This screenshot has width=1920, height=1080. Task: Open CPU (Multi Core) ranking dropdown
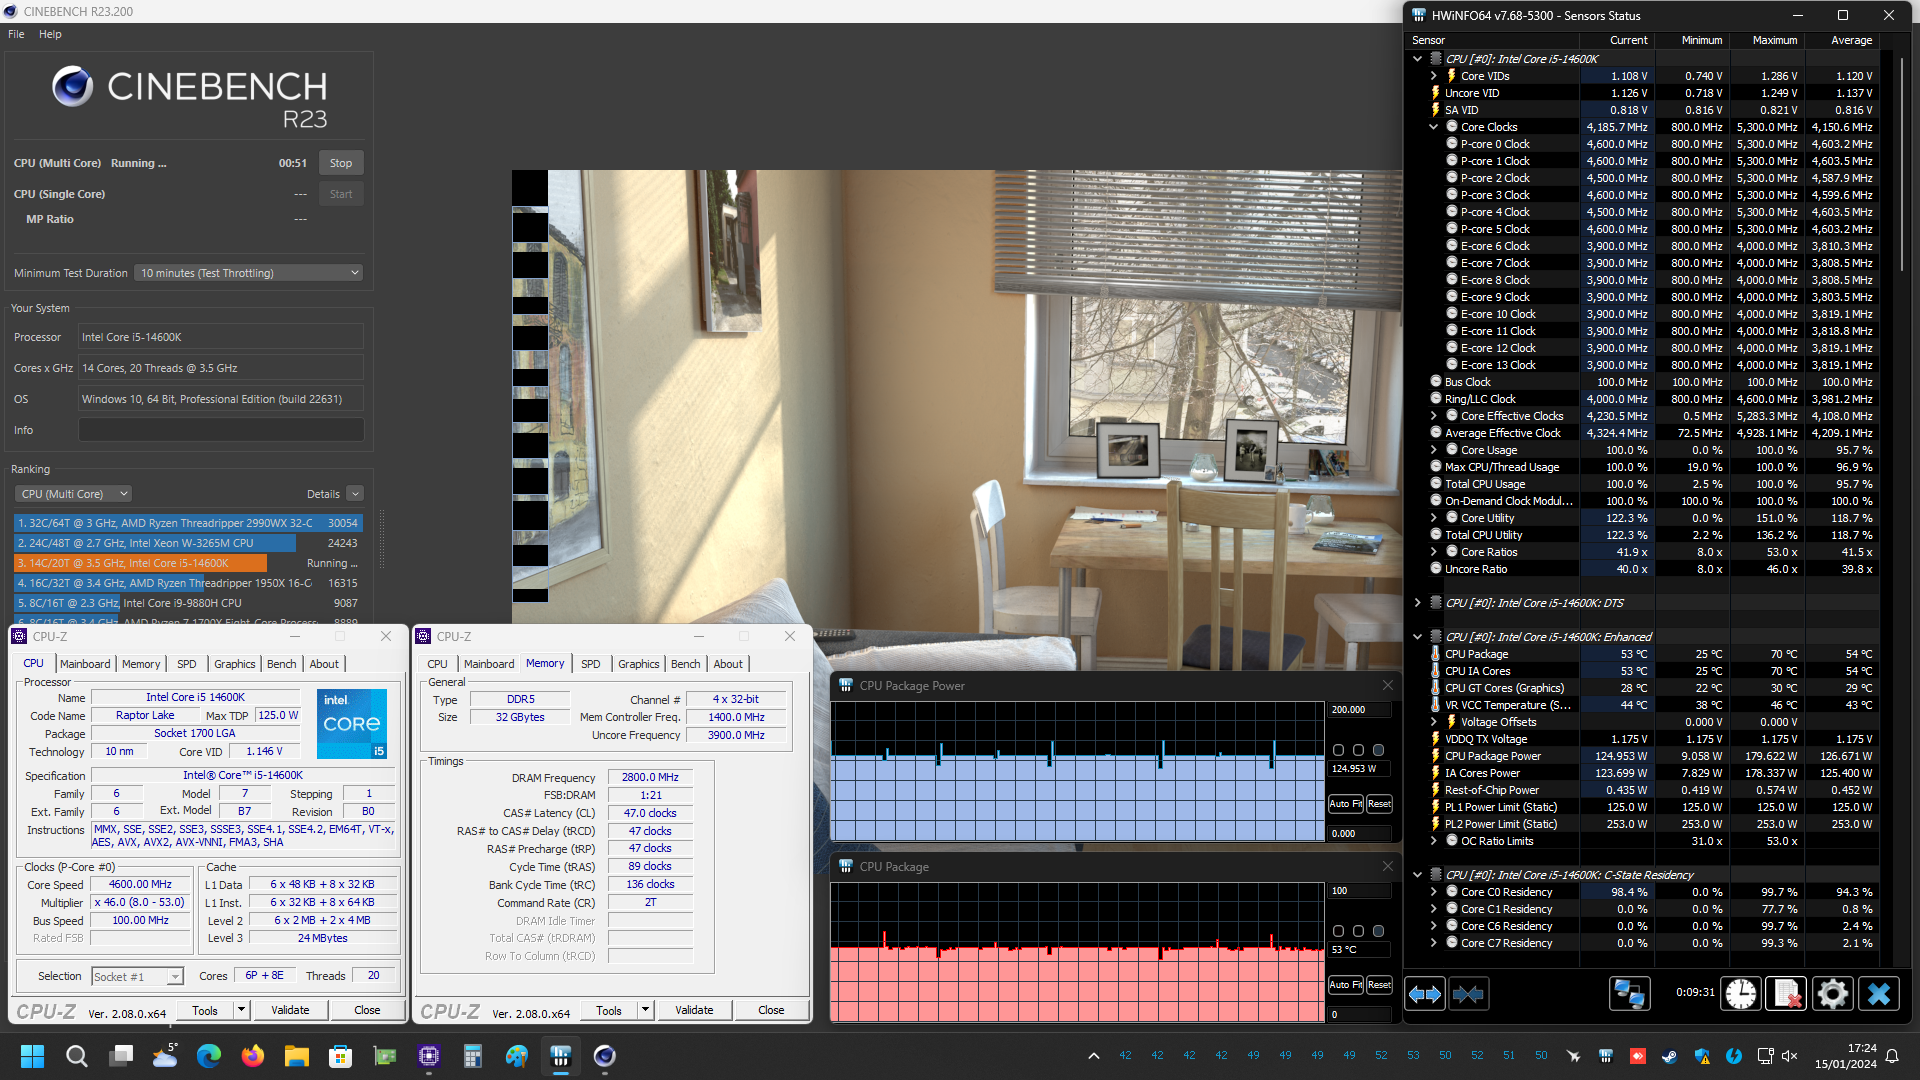[74, 494]
